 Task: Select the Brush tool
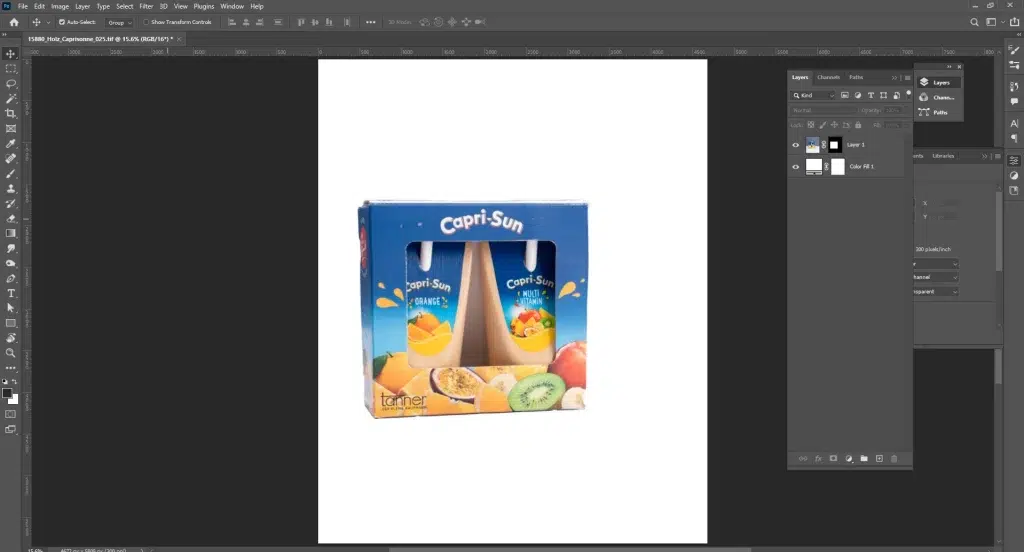point(10,174)
